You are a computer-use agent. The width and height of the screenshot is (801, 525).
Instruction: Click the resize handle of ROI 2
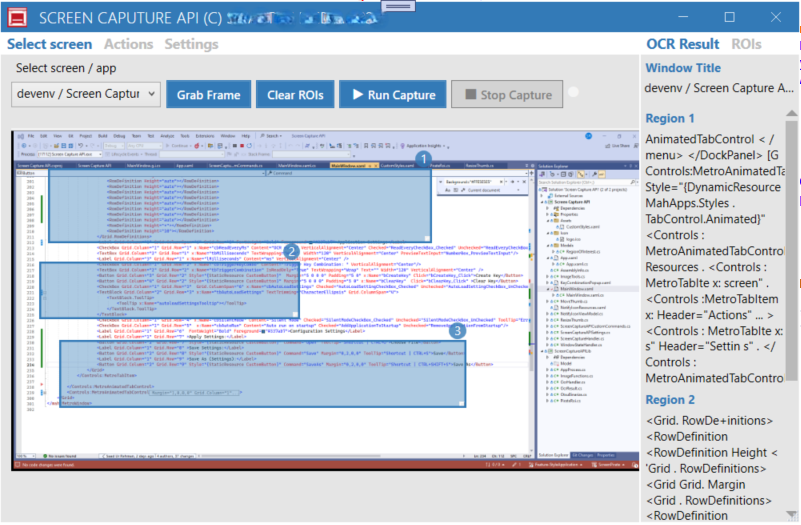click(x=295, y=315)
